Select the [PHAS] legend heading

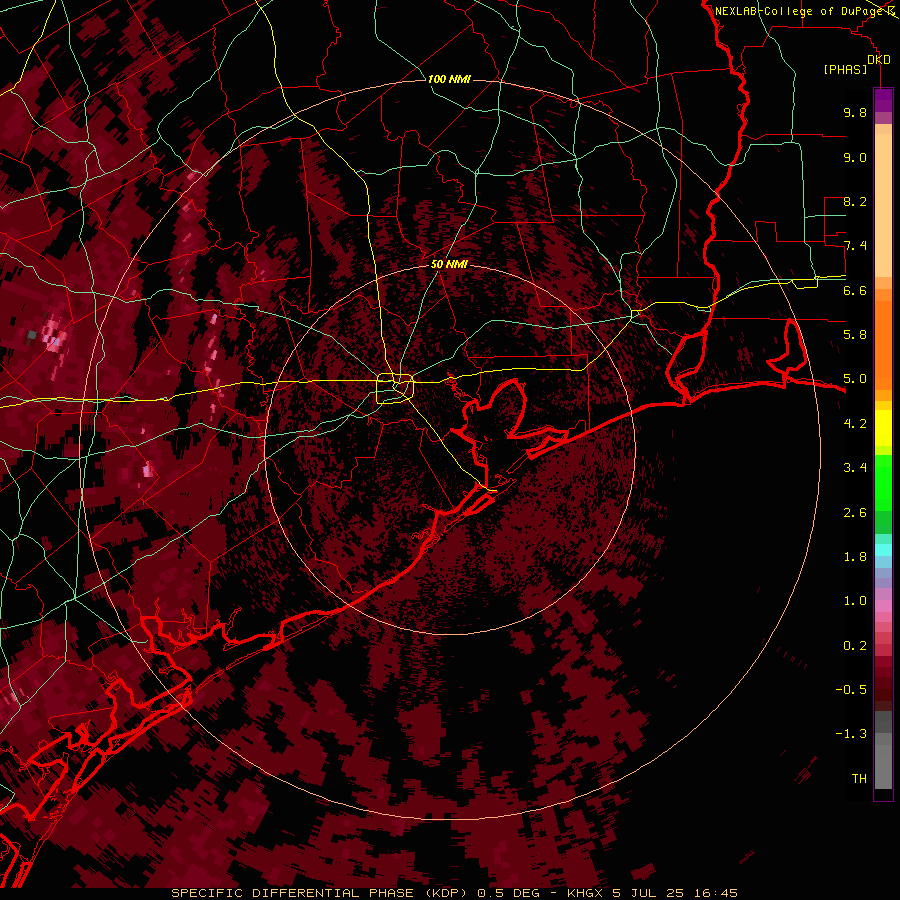pyautogui.click(x=845, y=70)
